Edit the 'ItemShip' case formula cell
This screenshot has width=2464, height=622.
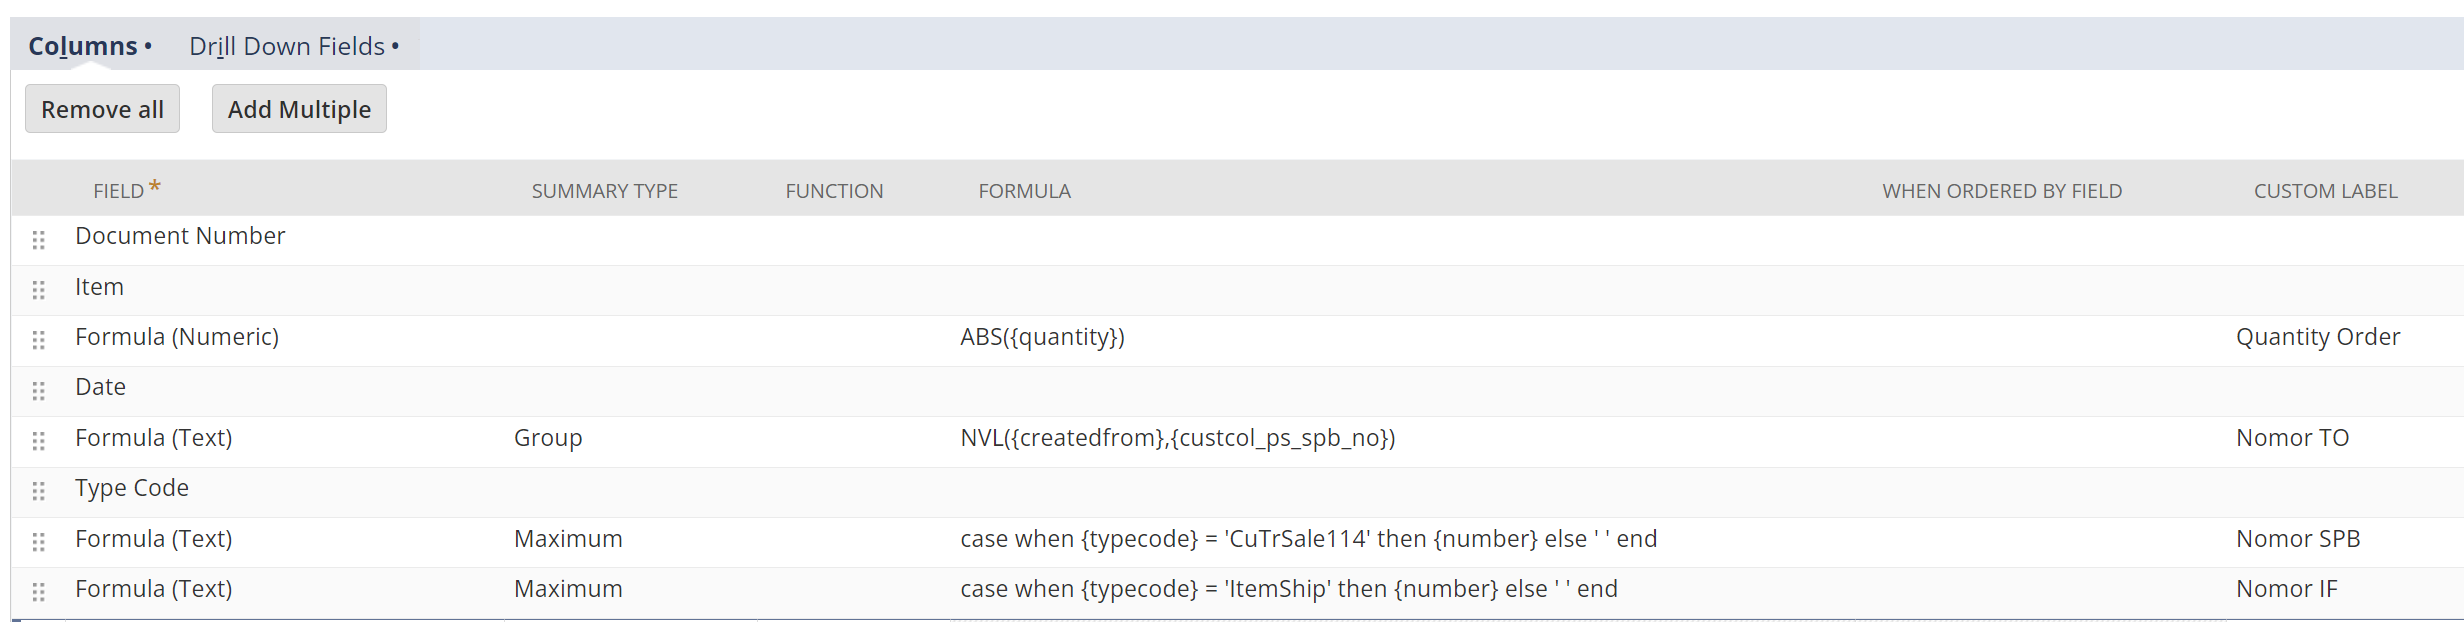point(1288,589)
